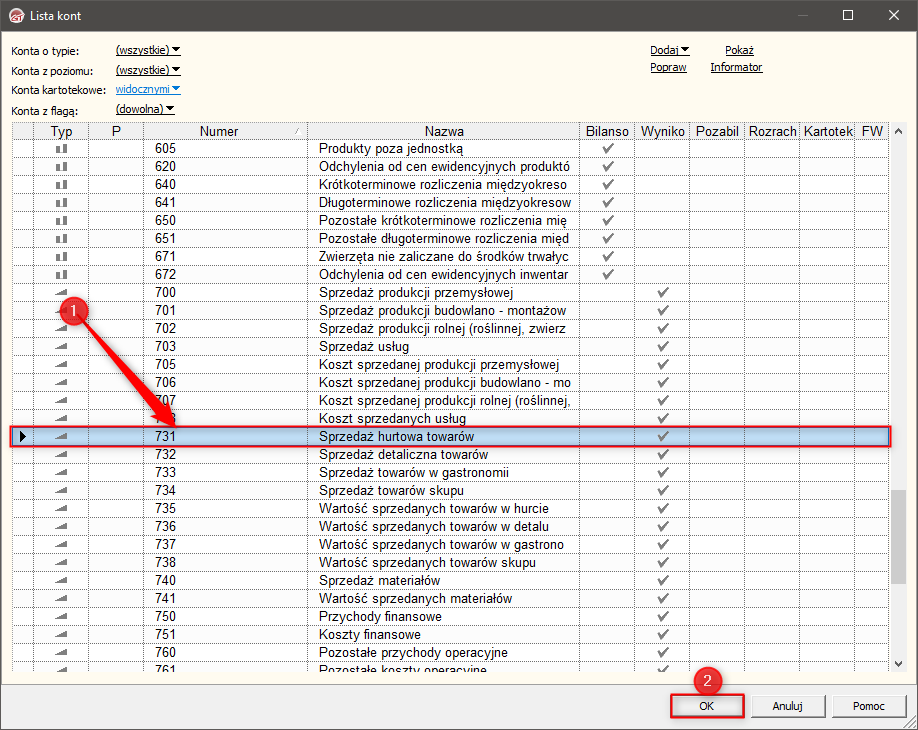Click the application icon in title bar

[15, 15]
